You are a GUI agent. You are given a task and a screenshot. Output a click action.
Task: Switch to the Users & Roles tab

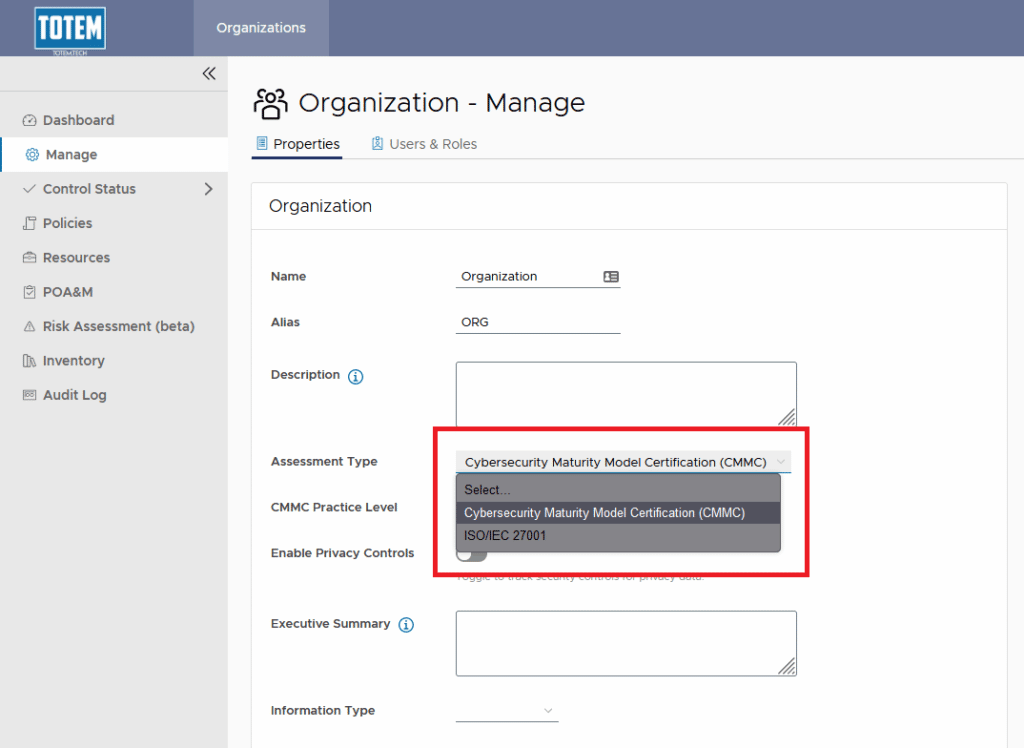coord(424,144)
